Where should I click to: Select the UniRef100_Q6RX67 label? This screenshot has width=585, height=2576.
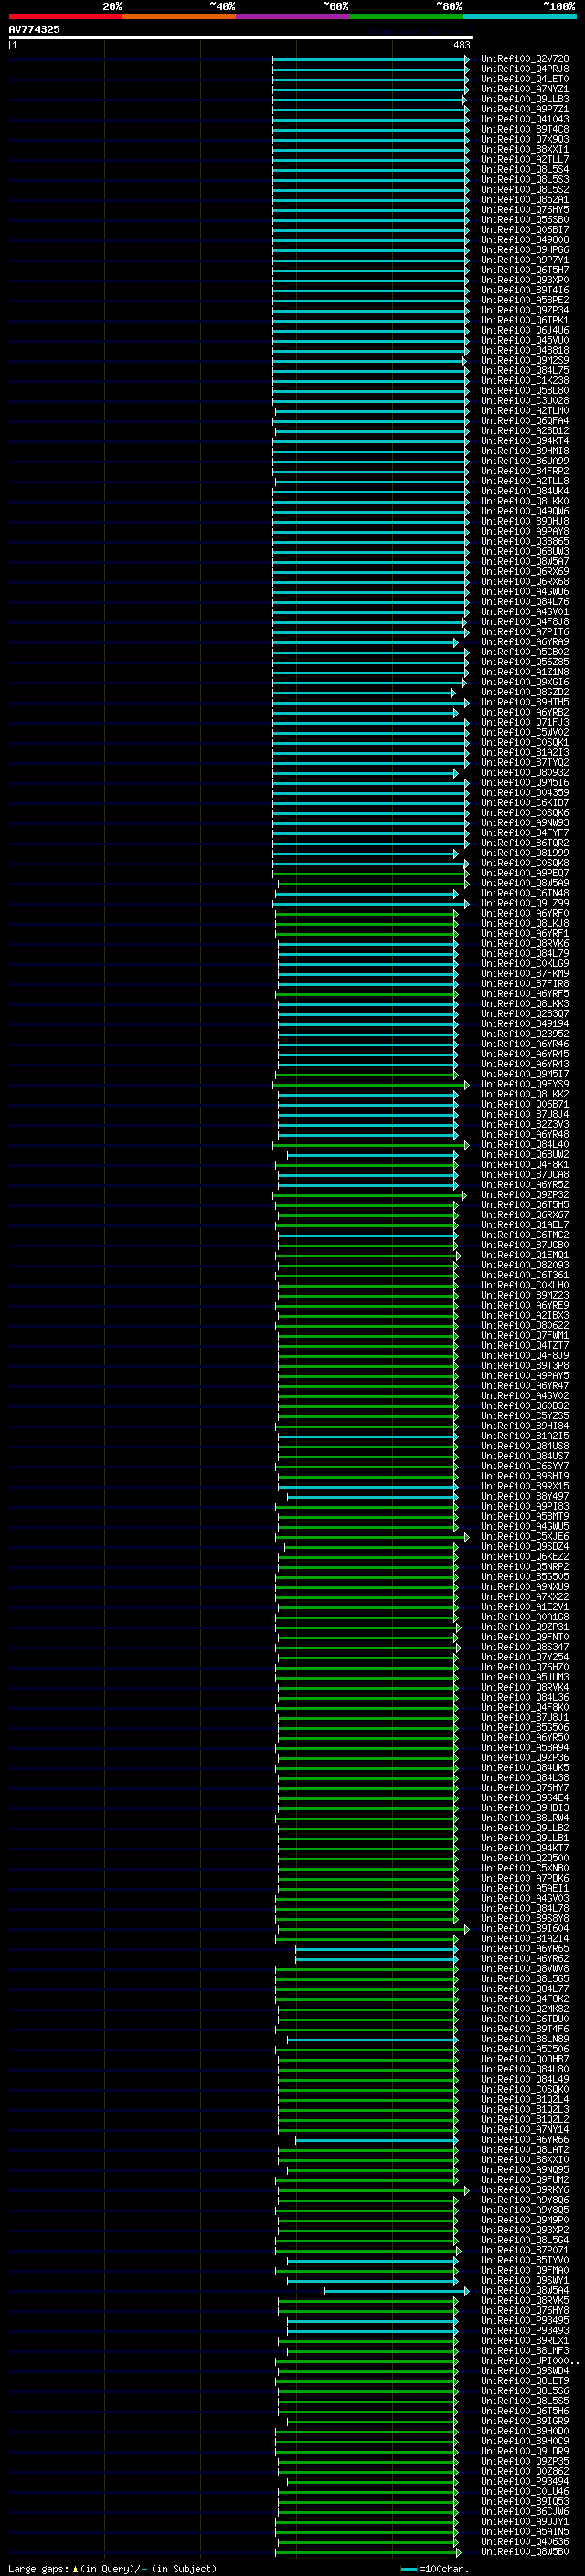[x=525, y=1215]
